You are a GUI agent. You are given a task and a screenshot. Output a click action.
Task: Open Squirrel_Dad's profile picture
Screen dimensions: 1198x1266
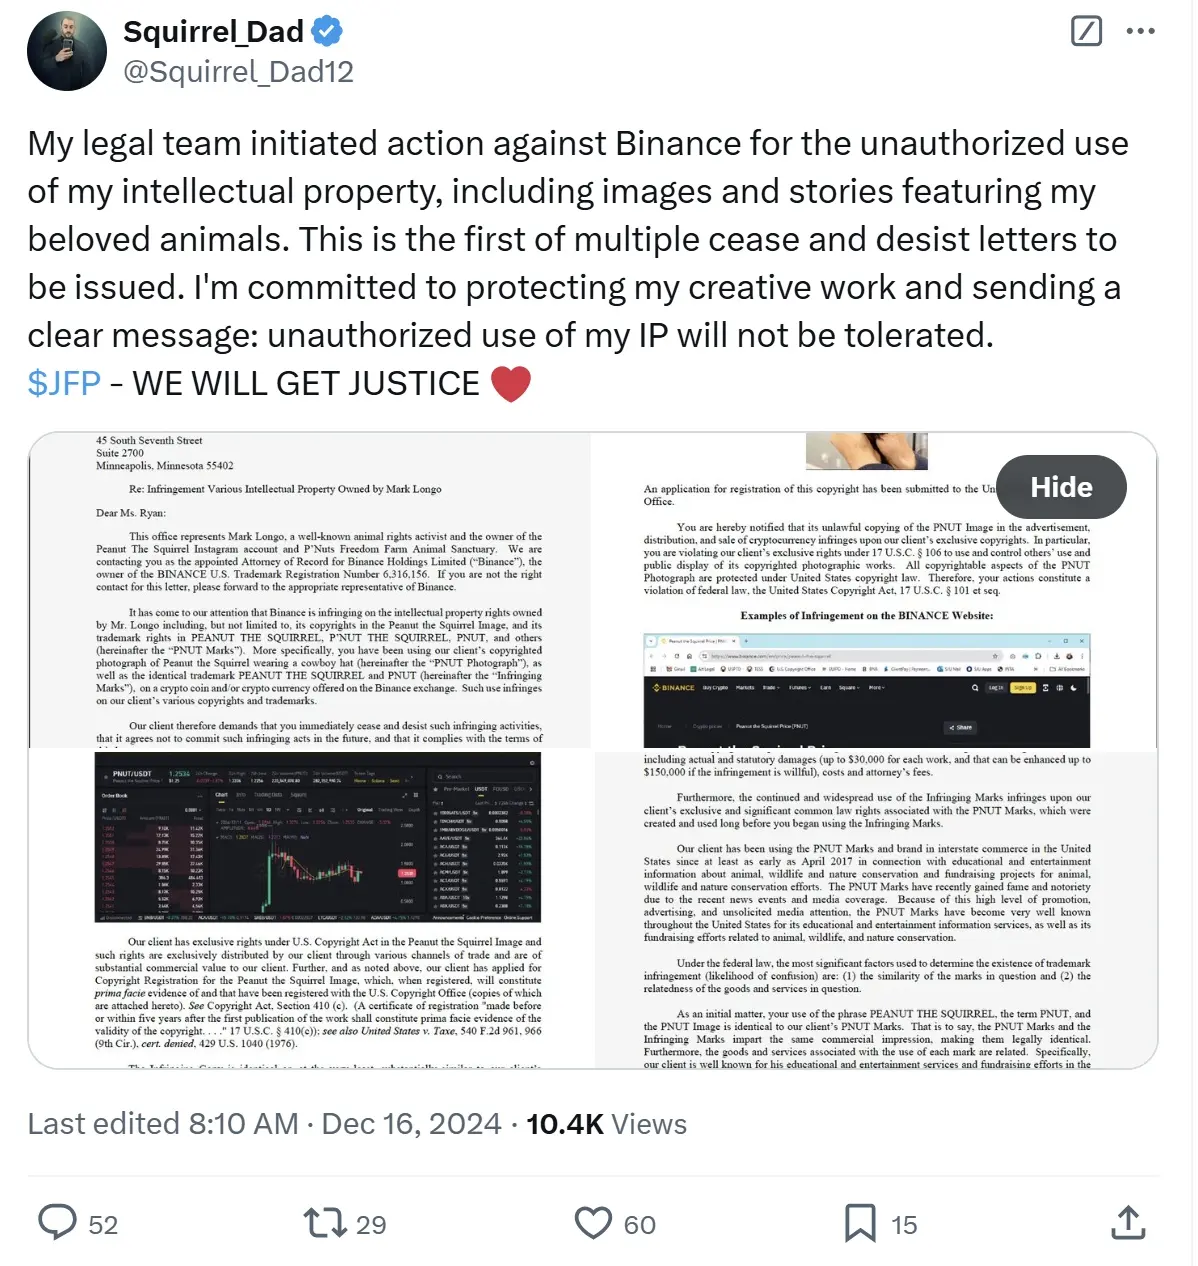(66, 50)
